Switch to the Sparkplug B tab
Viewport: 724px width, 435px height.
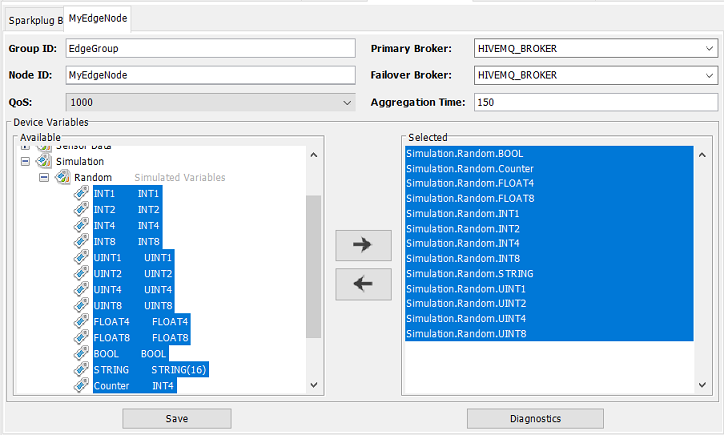[x=35, y=19]
